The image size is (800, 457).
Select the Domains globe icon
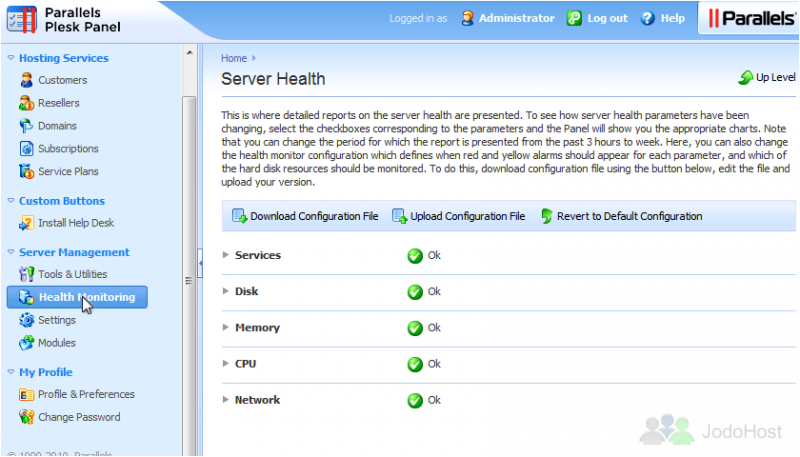pyautogui.click(x=27, y=126)
